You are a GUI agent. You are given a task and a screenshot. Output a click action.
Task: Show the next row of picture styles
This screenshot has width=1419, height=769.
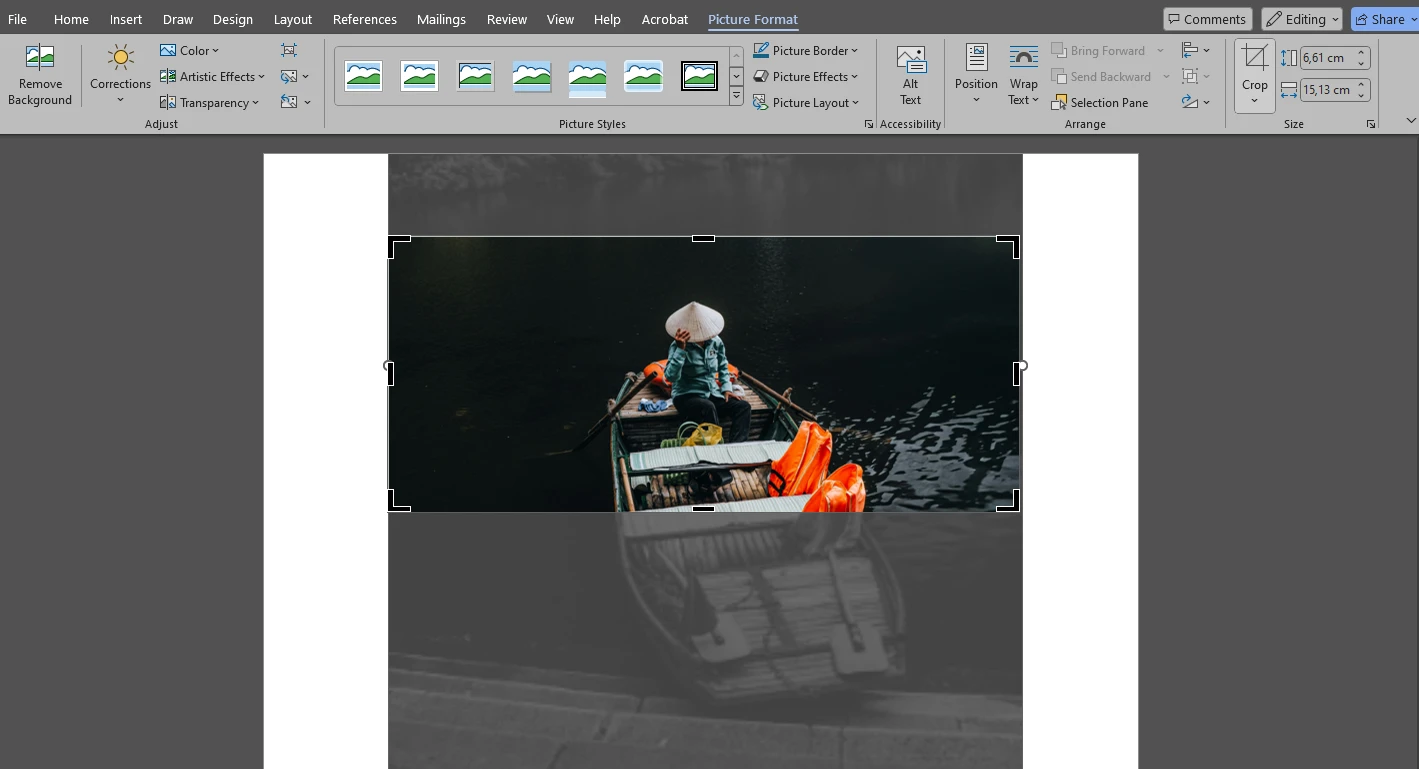(736, 76)
